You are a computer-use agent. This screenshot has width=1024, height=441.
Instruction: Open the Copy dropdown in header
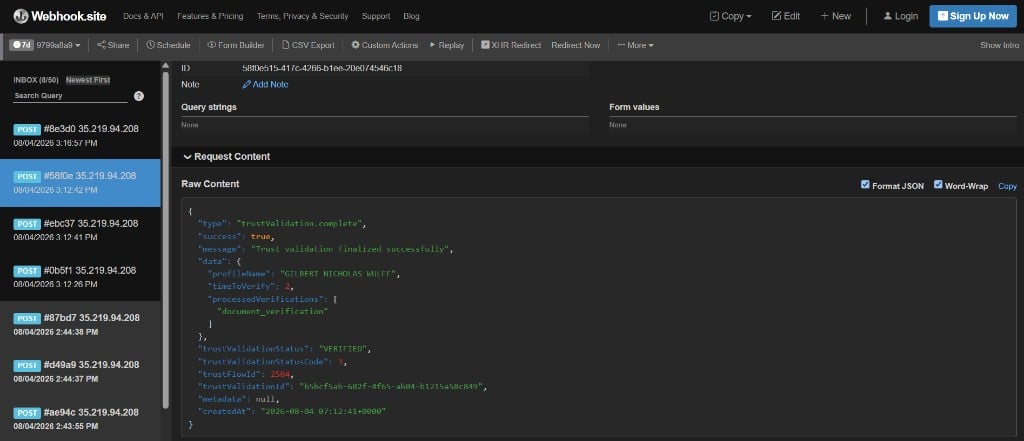[730, 16]
